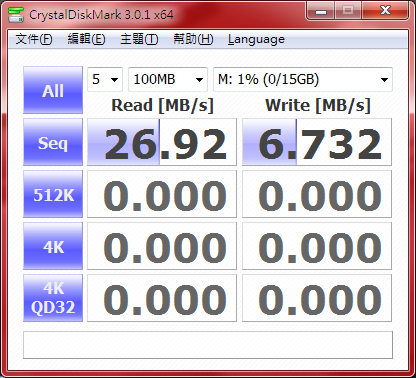416x378 pixels.
Task: Start the 4K QD32 test
Action: (53, 298)
